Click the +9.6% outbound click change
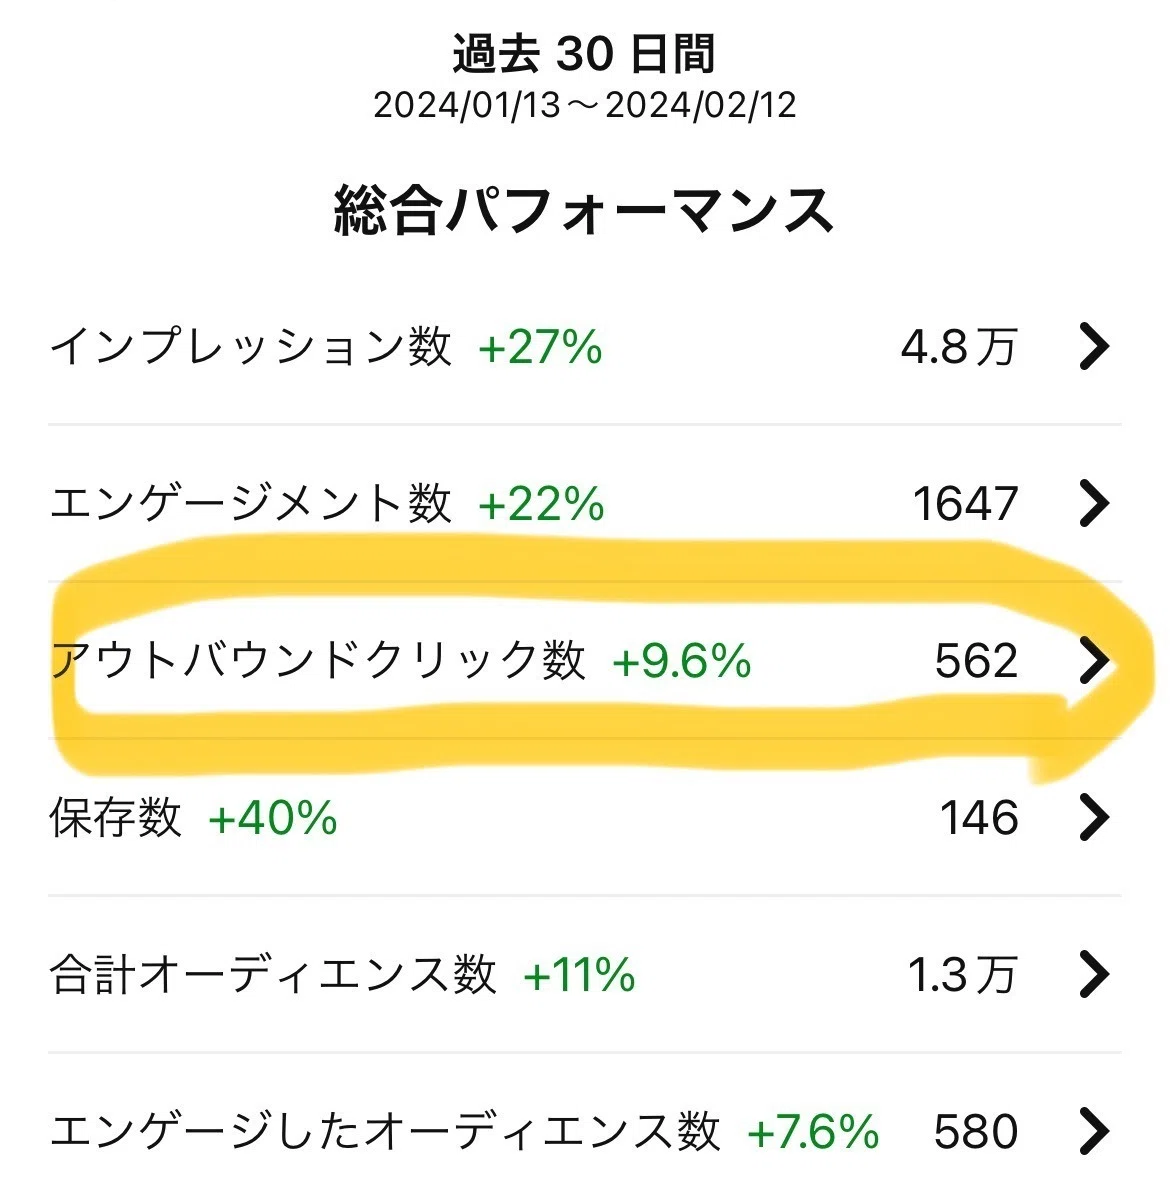The width and height of the screenshot is (1170, 1178). [x=682, y=661]
